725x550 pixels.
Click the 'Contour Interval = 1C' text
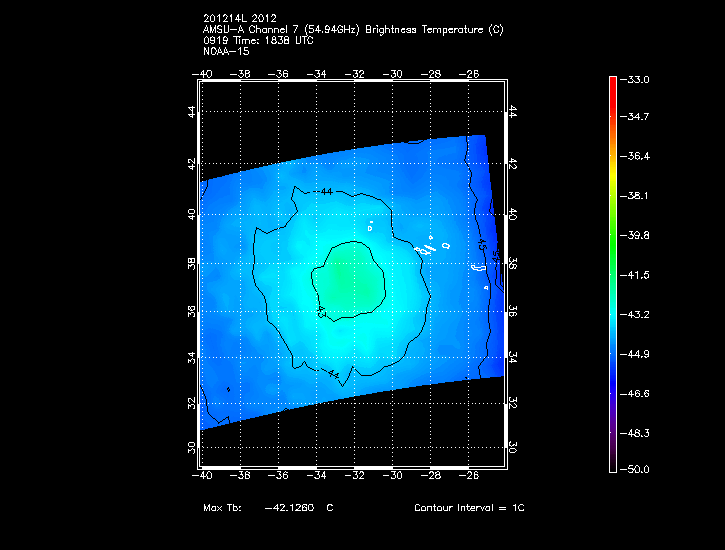pos(469,508)
